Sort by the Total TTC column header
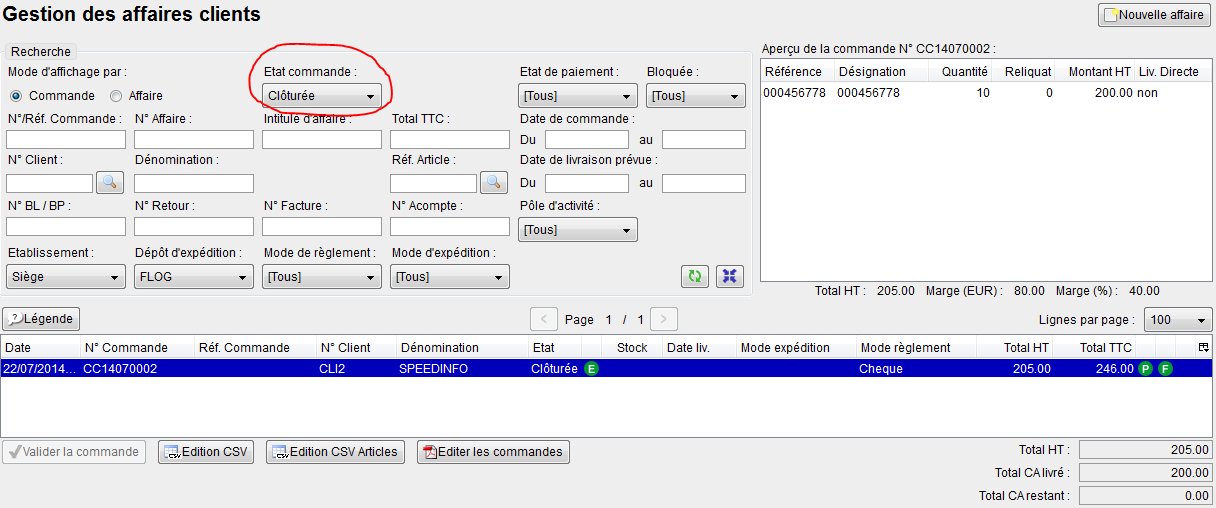 click(1097, 347)
